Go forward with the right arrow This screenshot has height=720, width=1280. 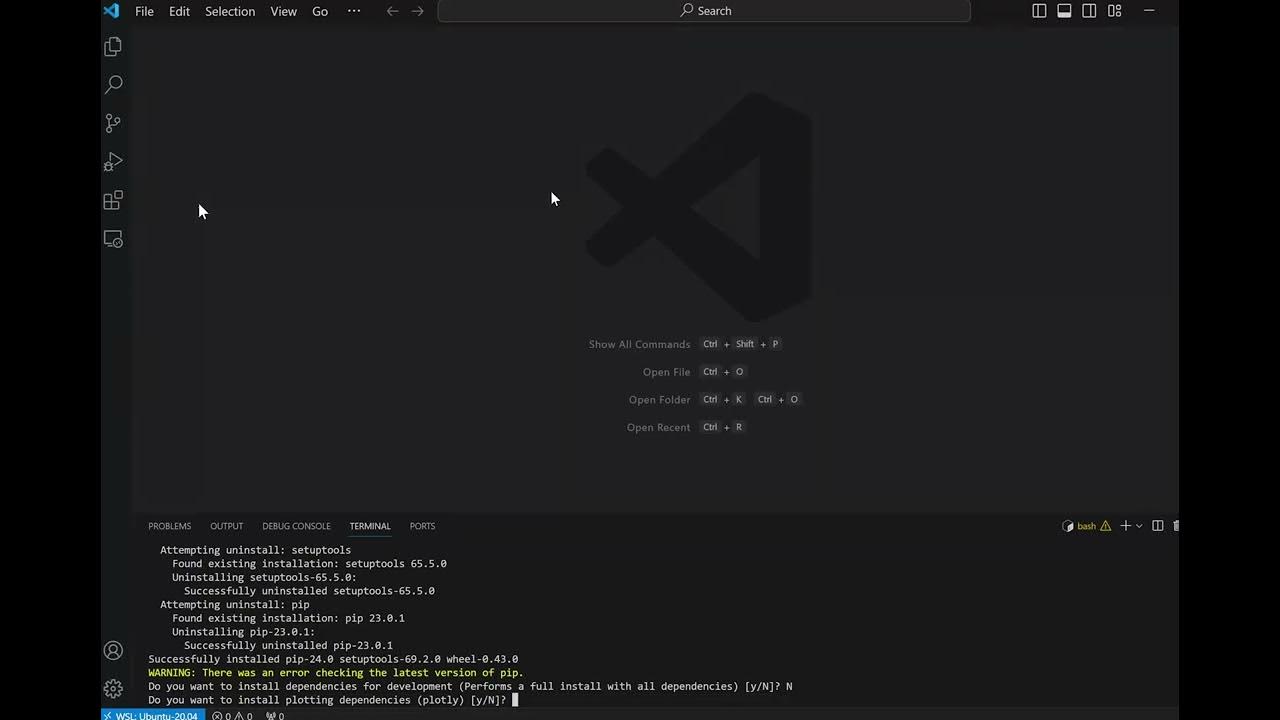(x=418, y=11)
